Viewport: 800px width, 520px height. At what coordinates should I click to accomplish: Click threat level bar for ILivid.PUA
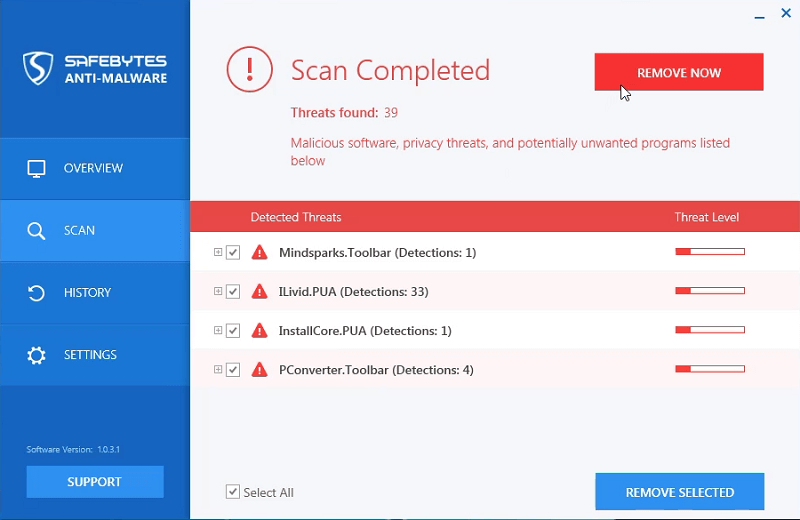(710, 291)
